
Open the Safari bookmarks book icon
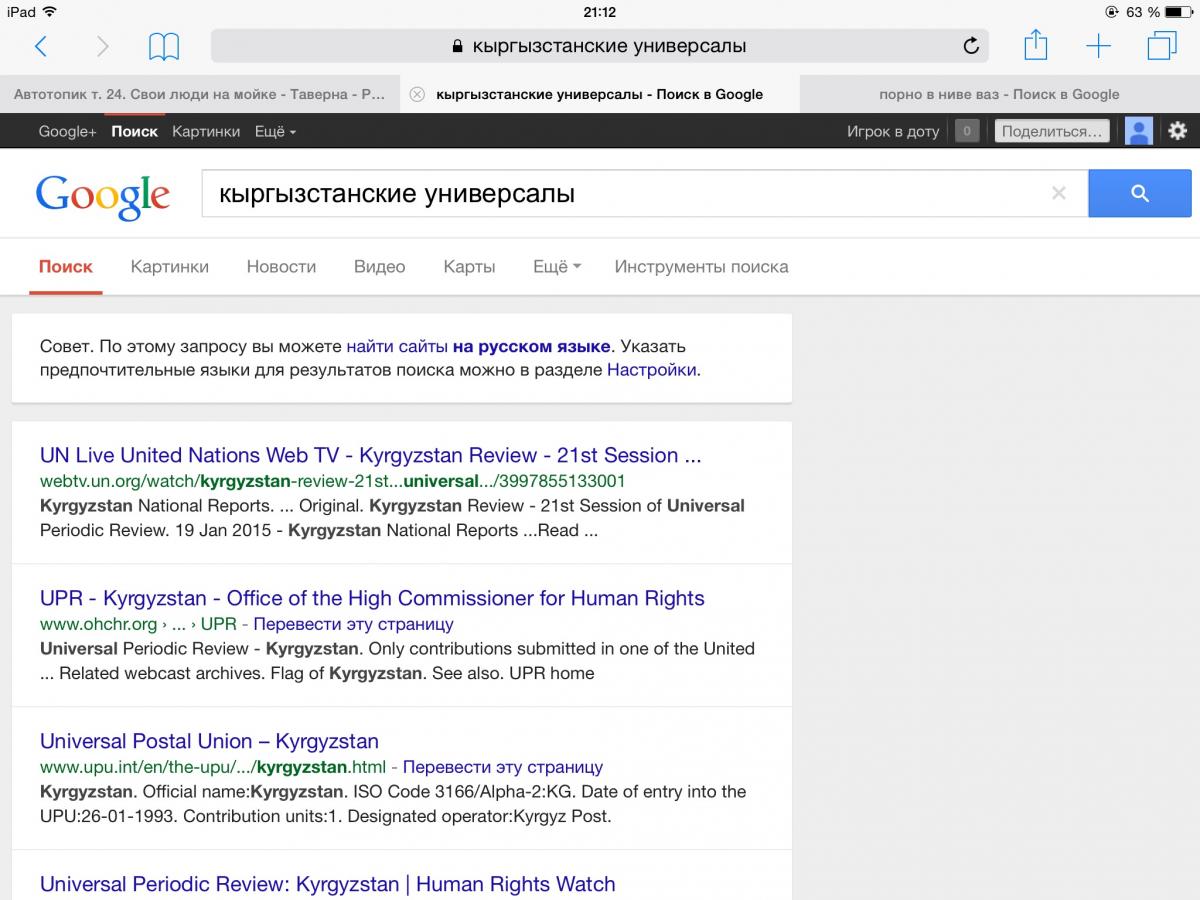point(164,46)
